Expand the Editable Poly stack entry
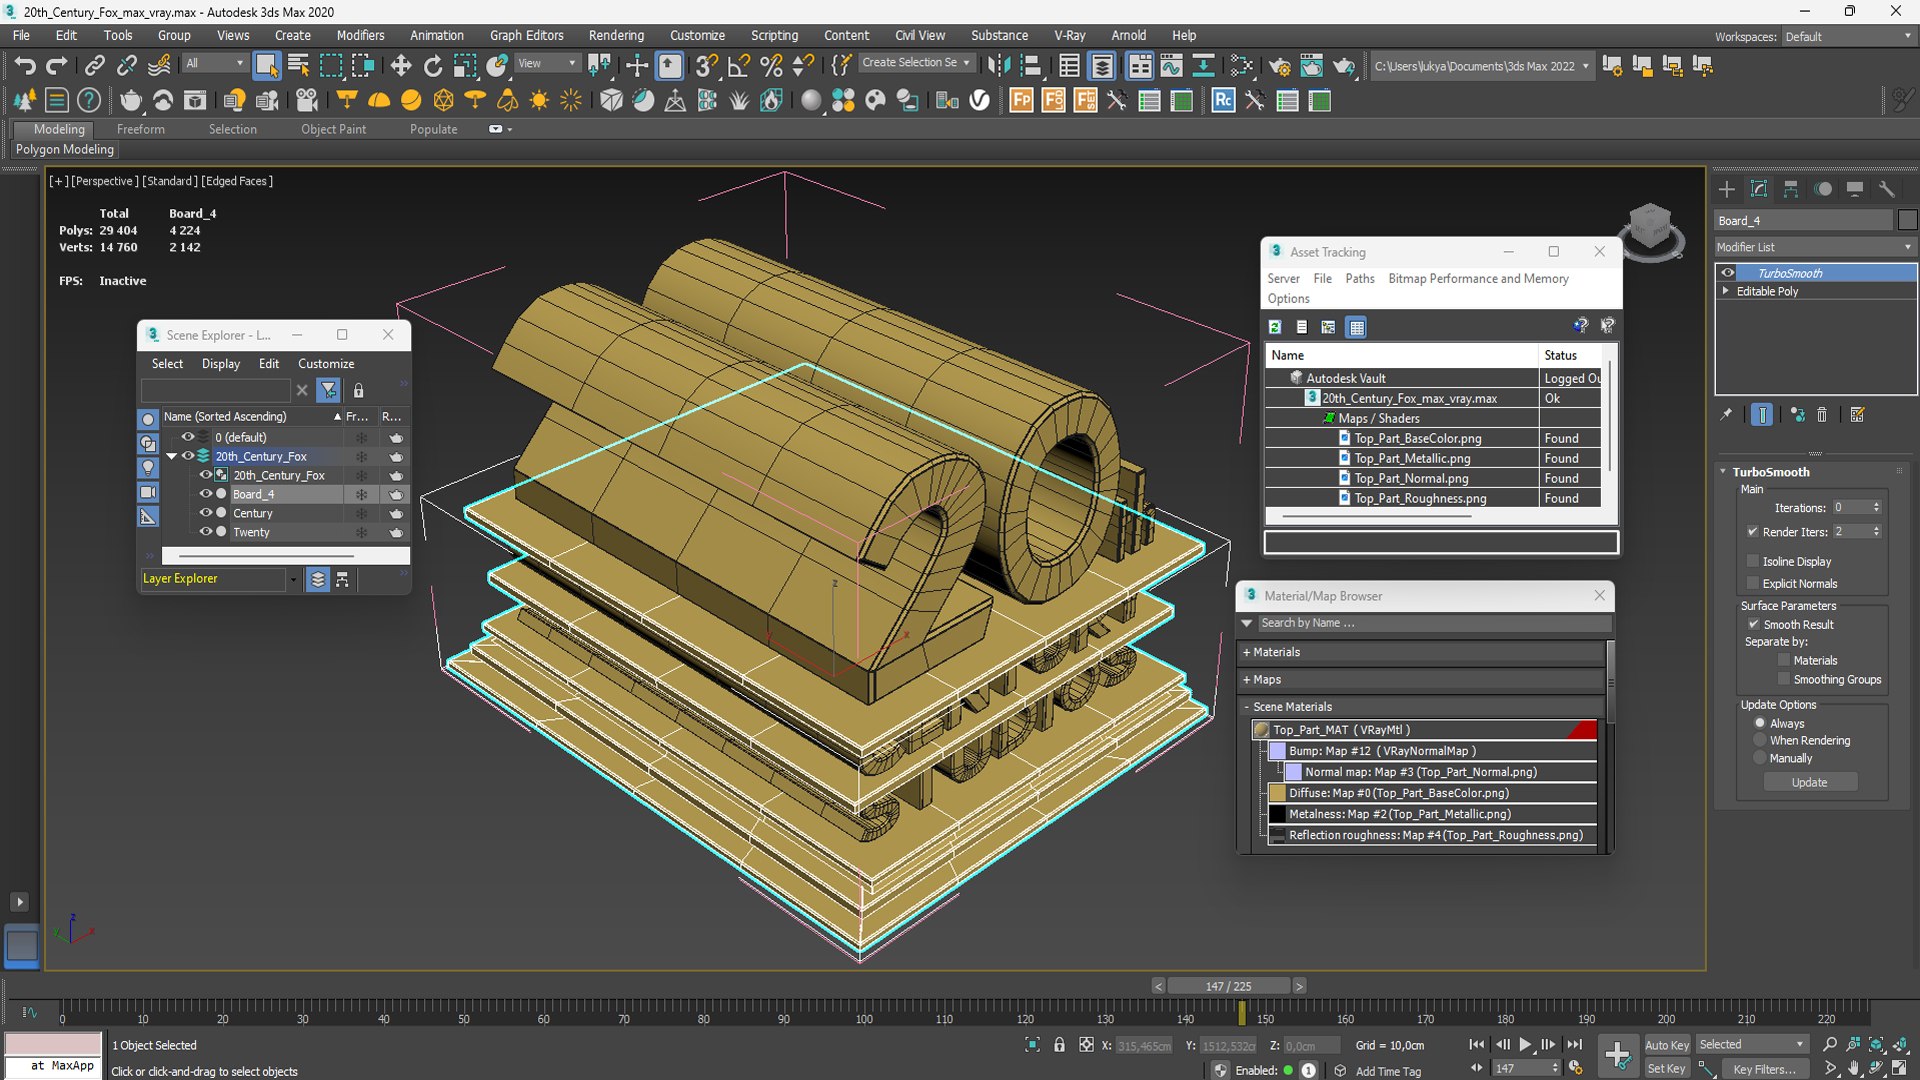 click(1726, 291)
